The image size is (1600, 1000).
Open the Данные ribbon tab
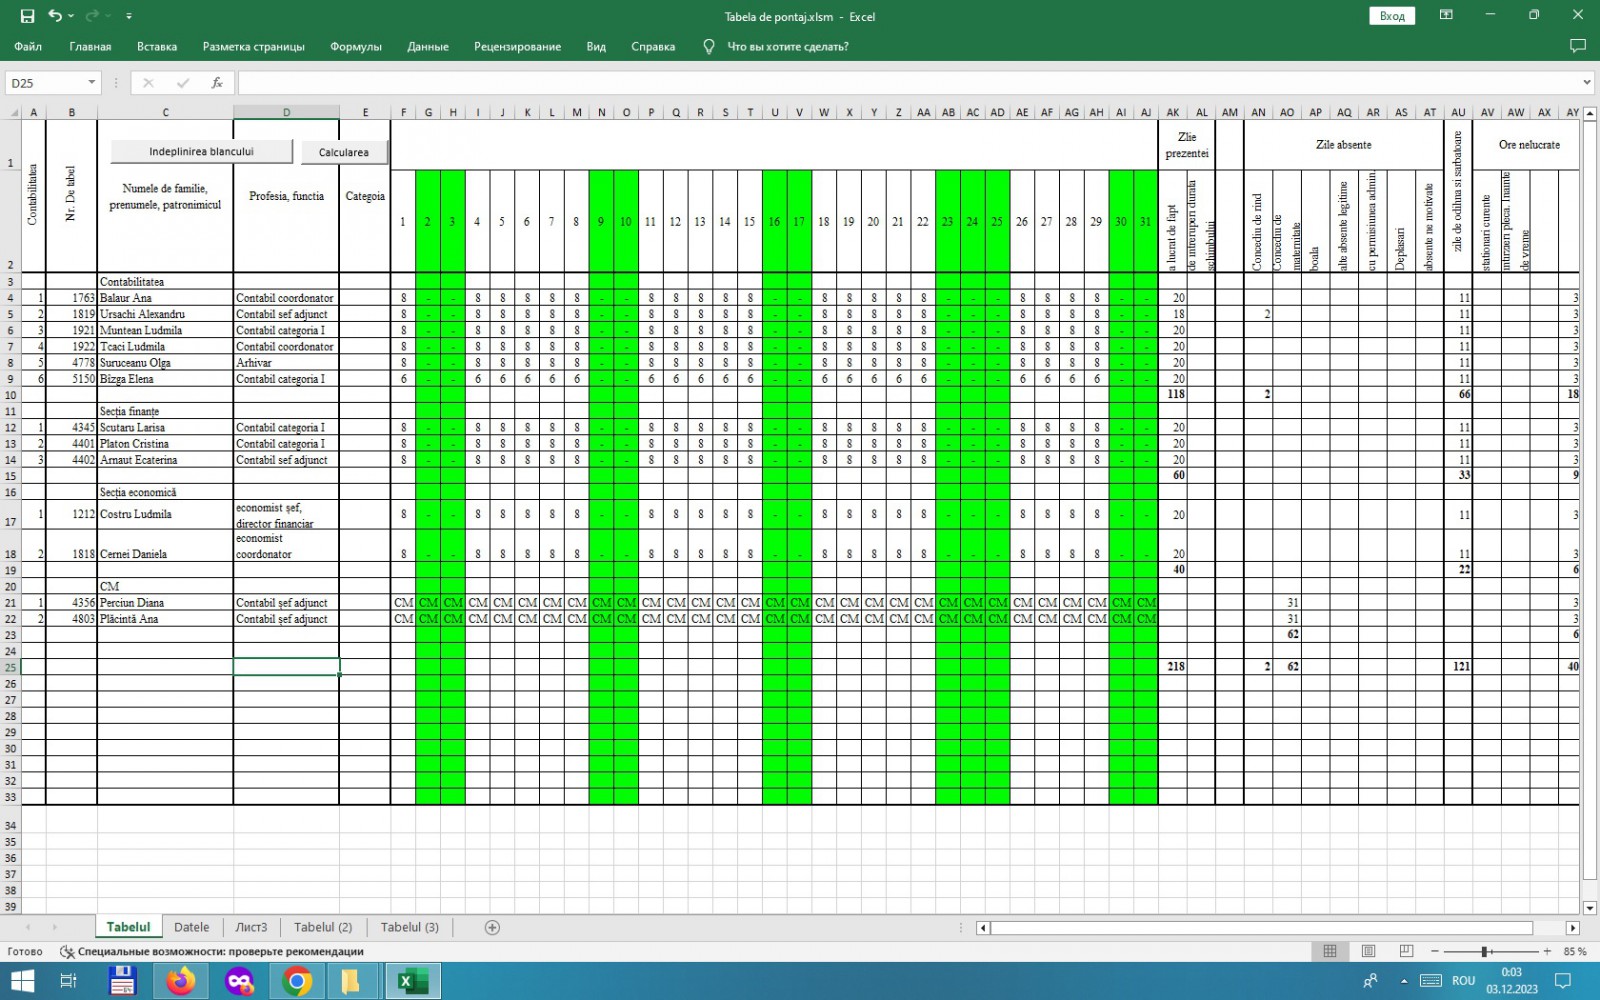pos(428,46)
